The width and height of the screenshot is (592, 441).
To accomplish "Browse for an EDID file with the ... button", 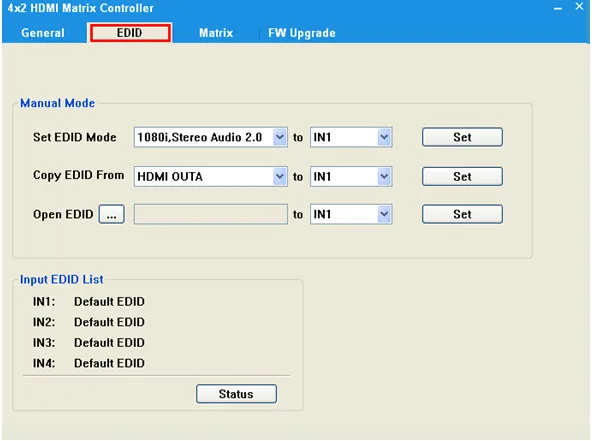I will (x=111, y=214).
